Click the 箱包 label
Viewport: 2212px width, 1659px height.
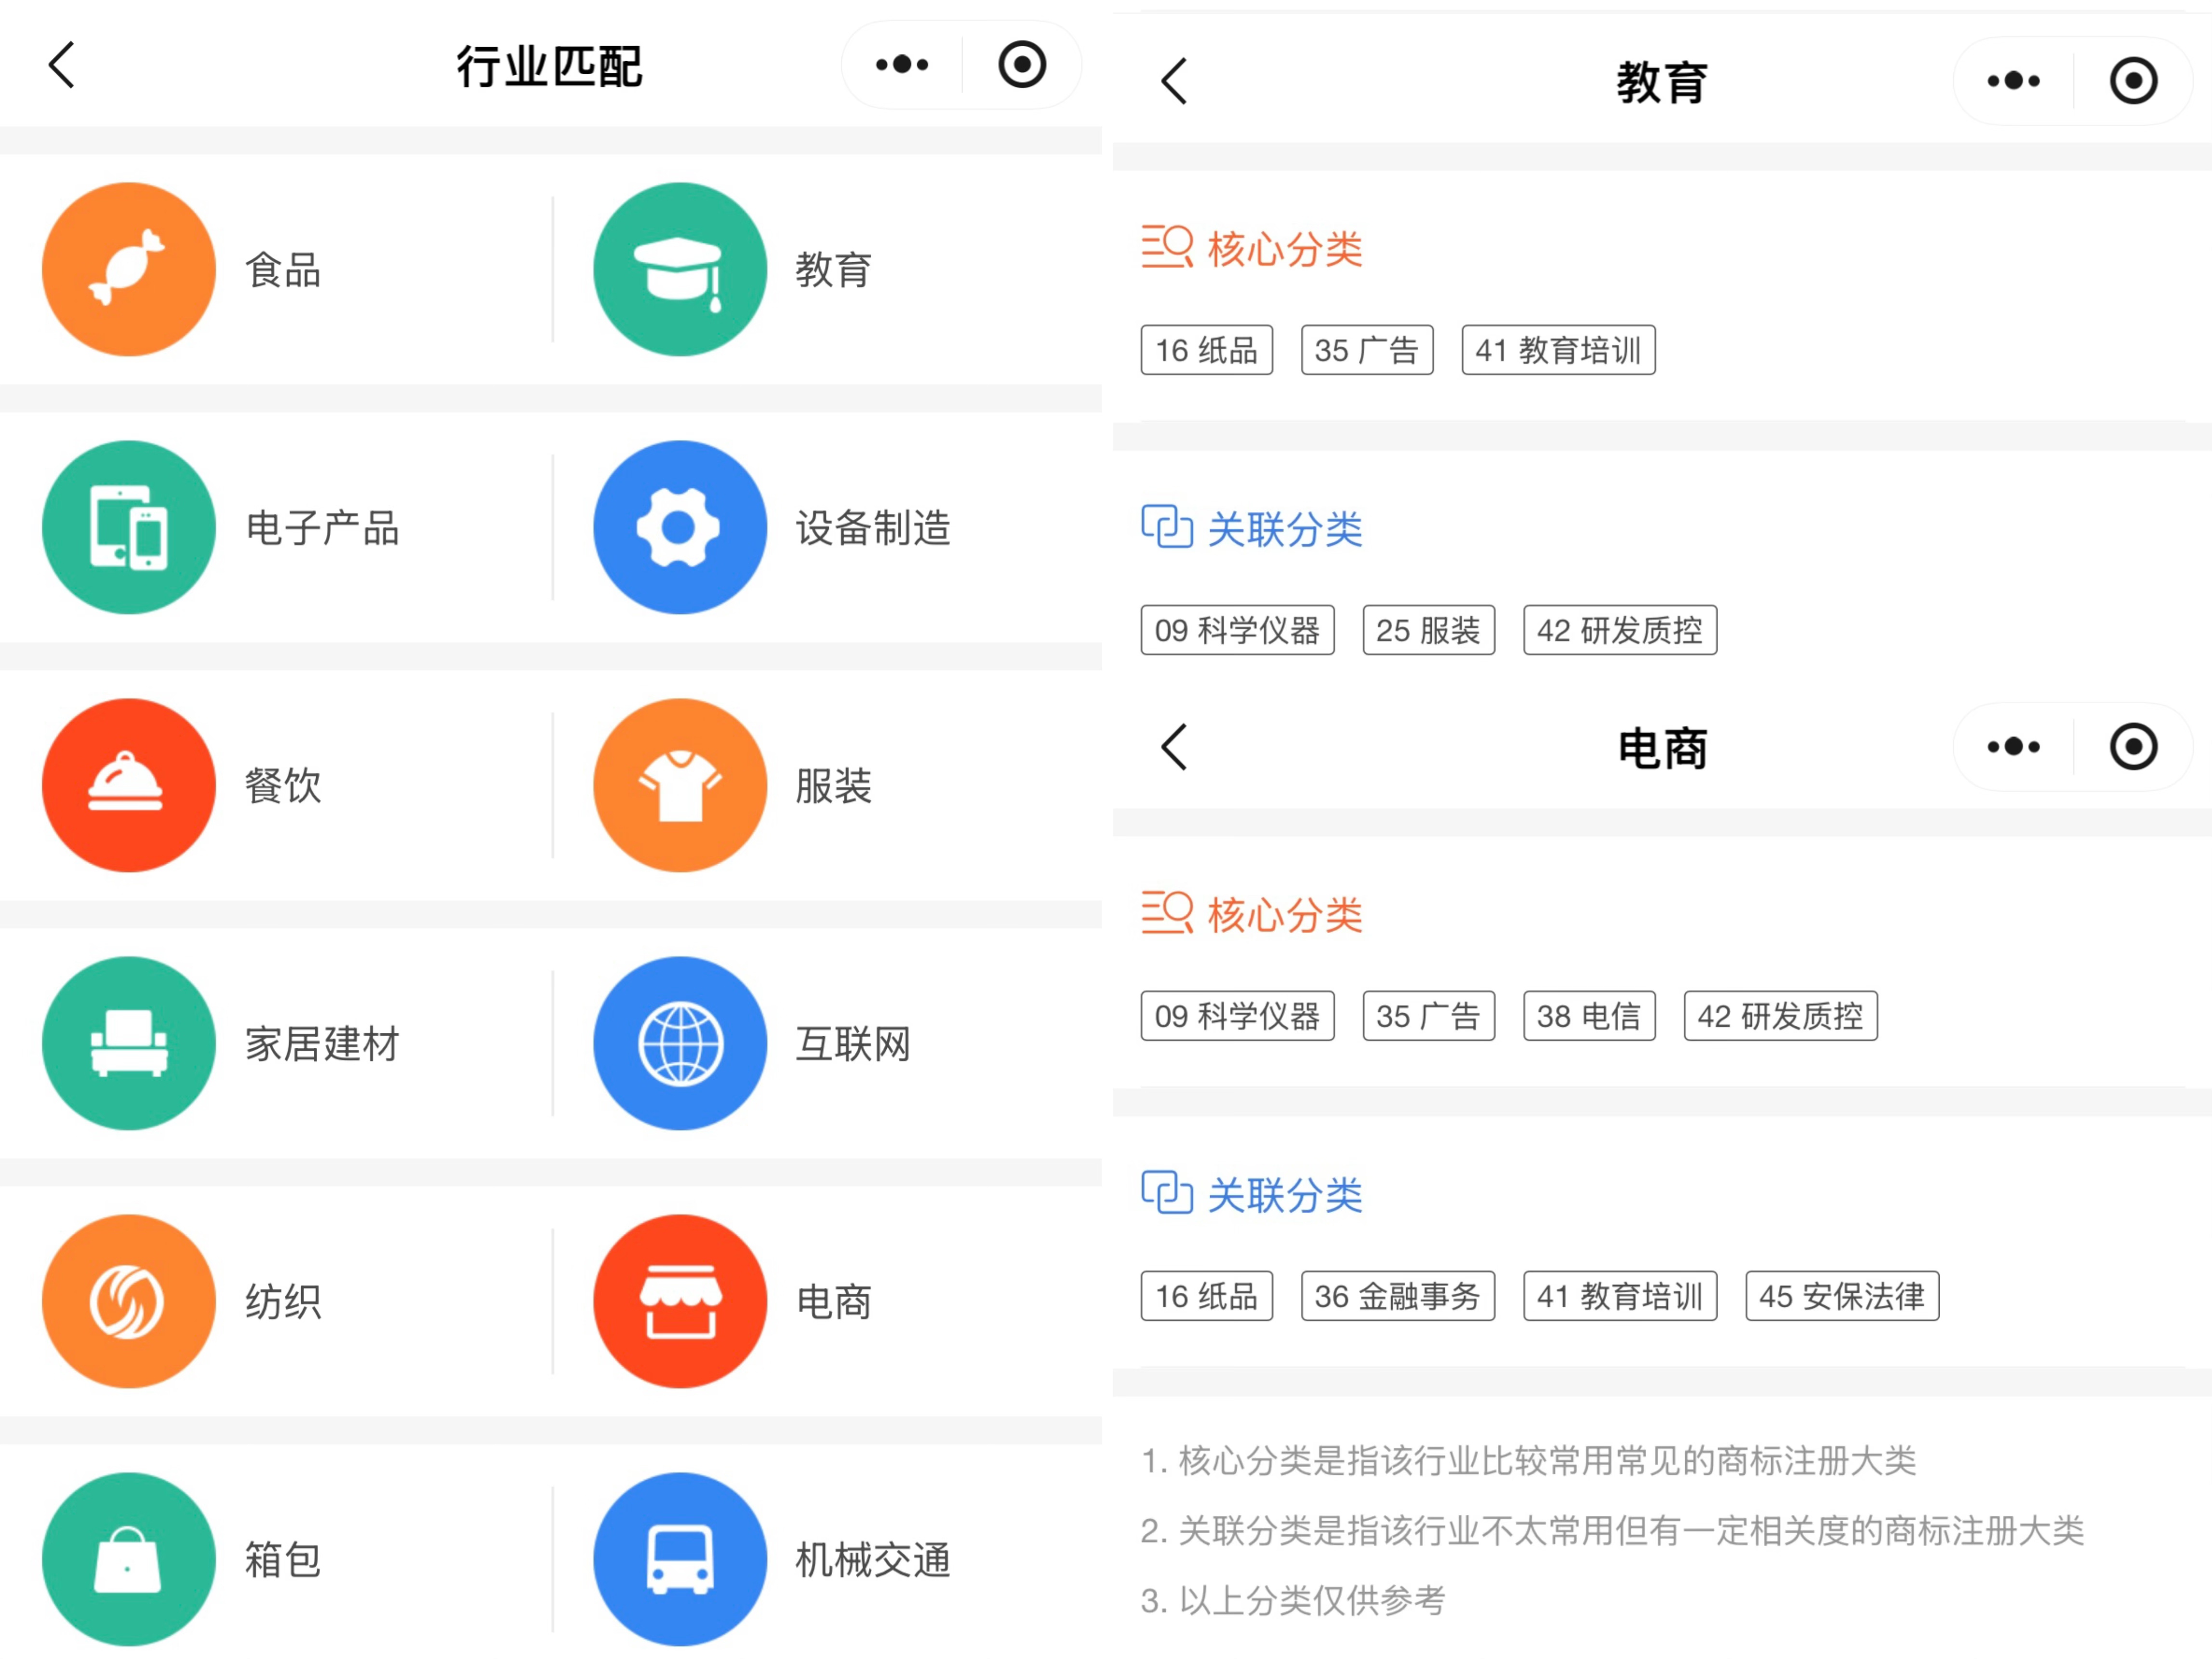pyautogui.click(x=283, y=1560)
